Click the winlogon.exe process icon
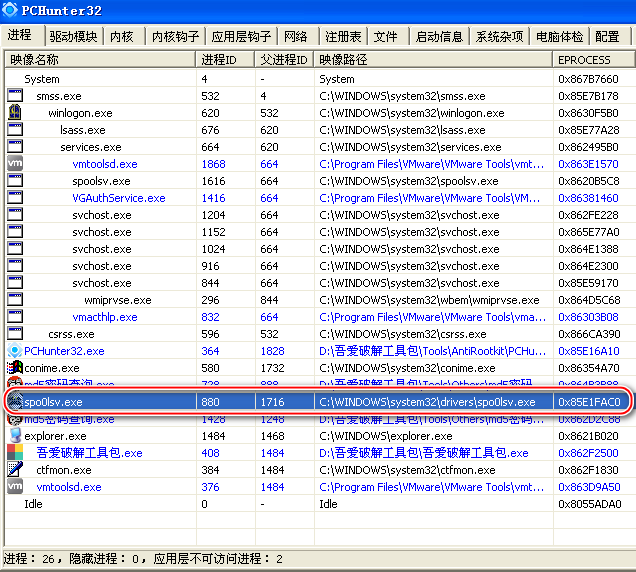The width and height of the screenshot is (636, 572). pyautogui.click(x=15, y=112)
